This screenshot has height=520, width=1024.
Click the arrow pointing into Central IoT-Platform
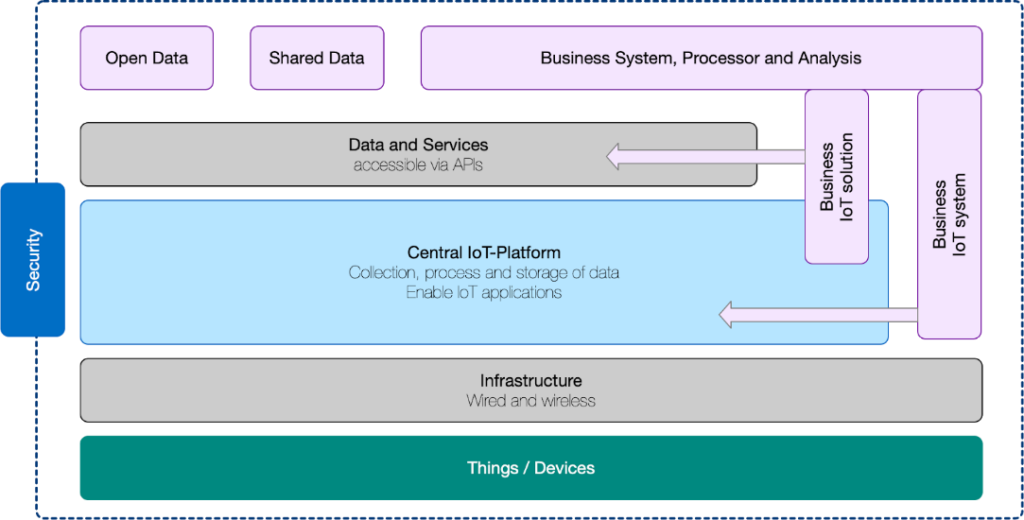[818, 315]
